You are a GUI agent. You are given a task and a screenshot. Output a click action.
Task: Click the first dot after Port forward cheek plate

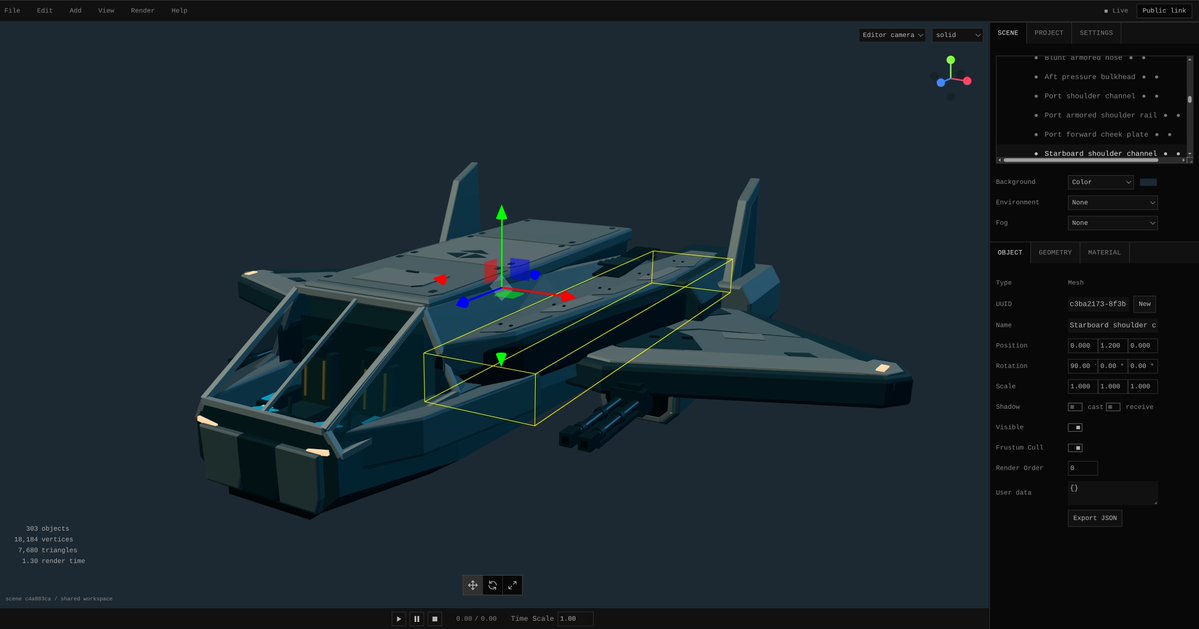coord(1157,135)
